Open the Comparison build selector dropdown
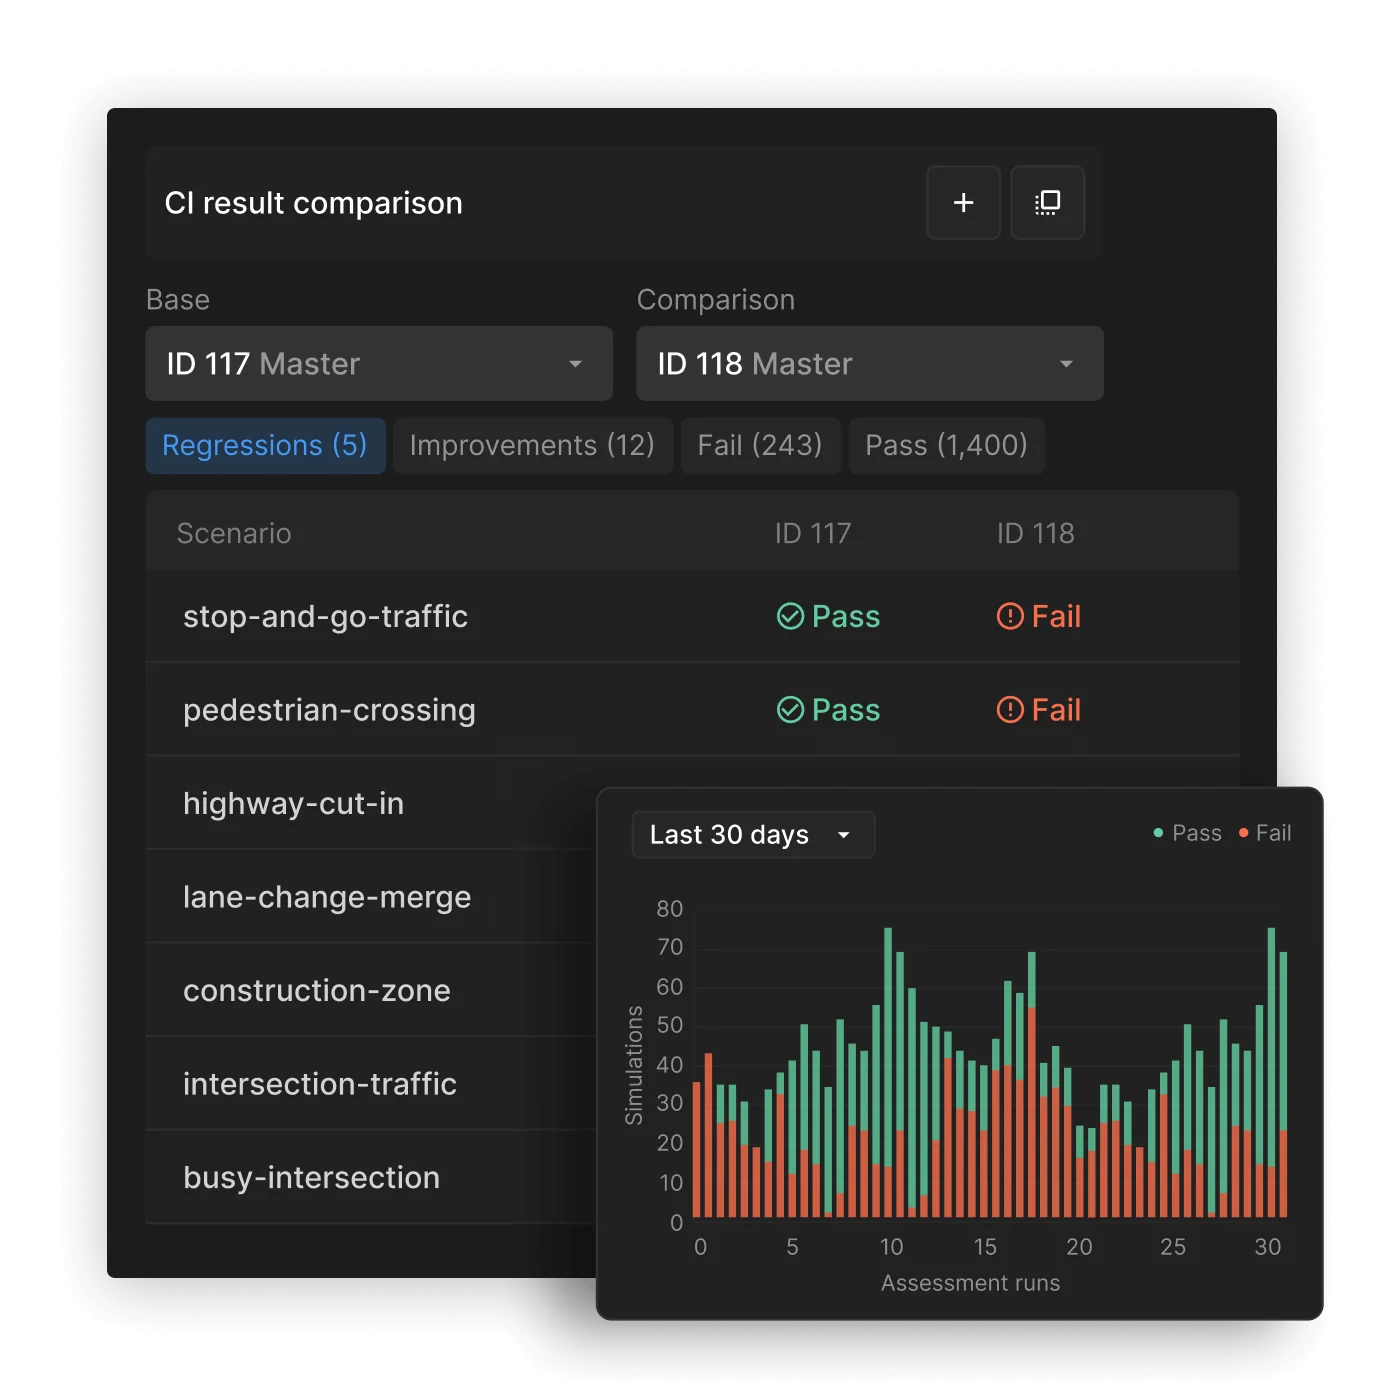1384x1385 pixels. (868, 363)
